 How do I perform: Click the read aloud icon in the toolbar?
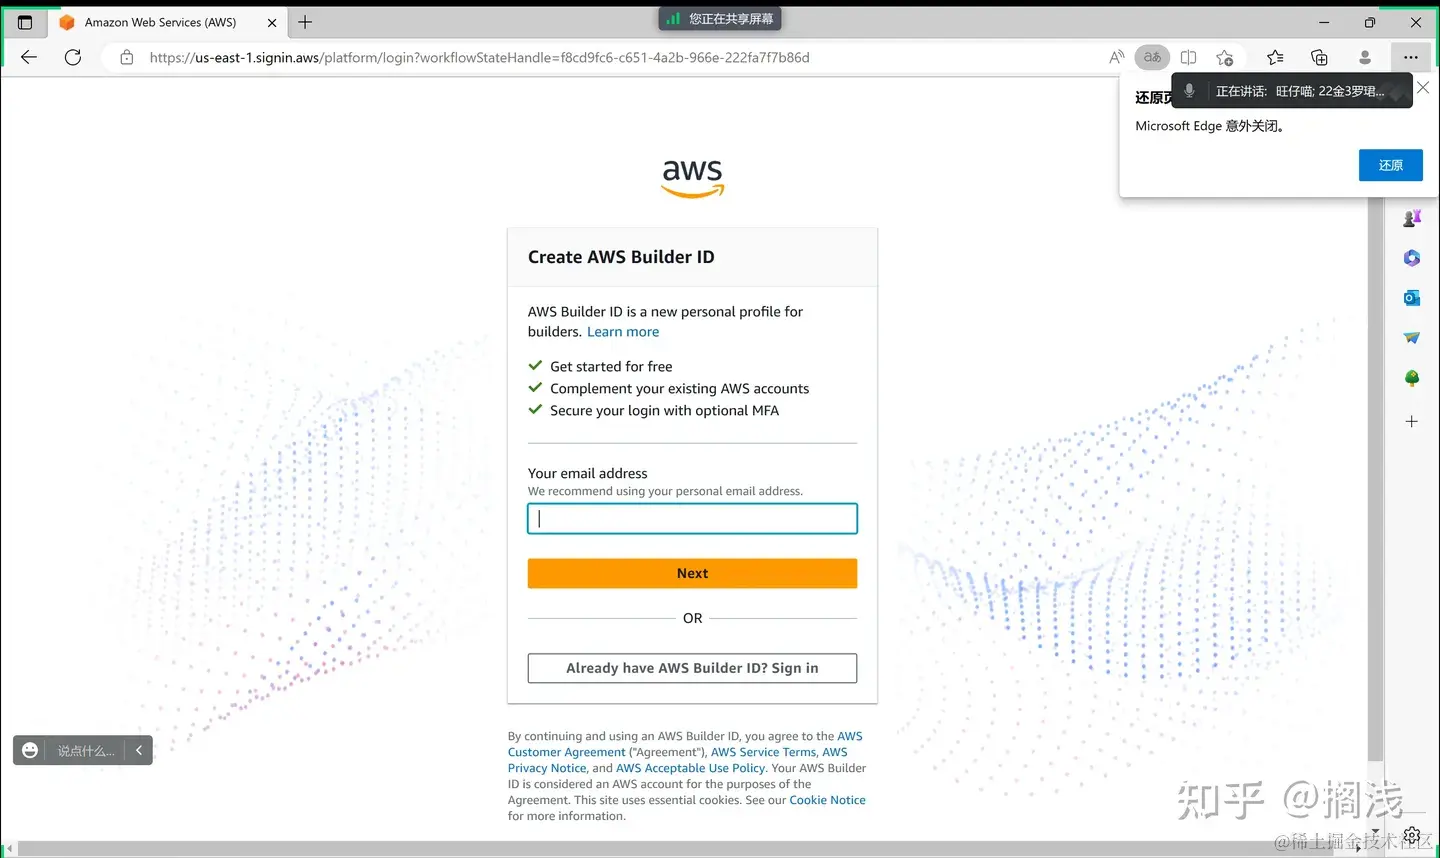[x=1116, y=57]
